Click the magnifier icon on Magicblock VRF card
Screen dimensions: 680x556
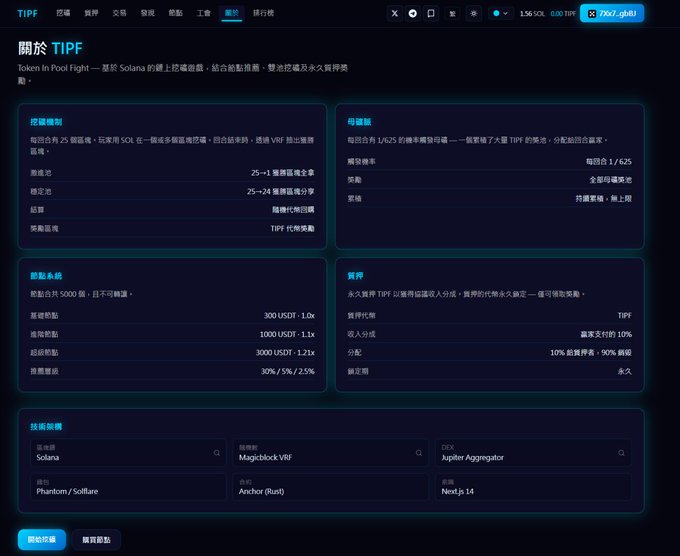point(419,453)
